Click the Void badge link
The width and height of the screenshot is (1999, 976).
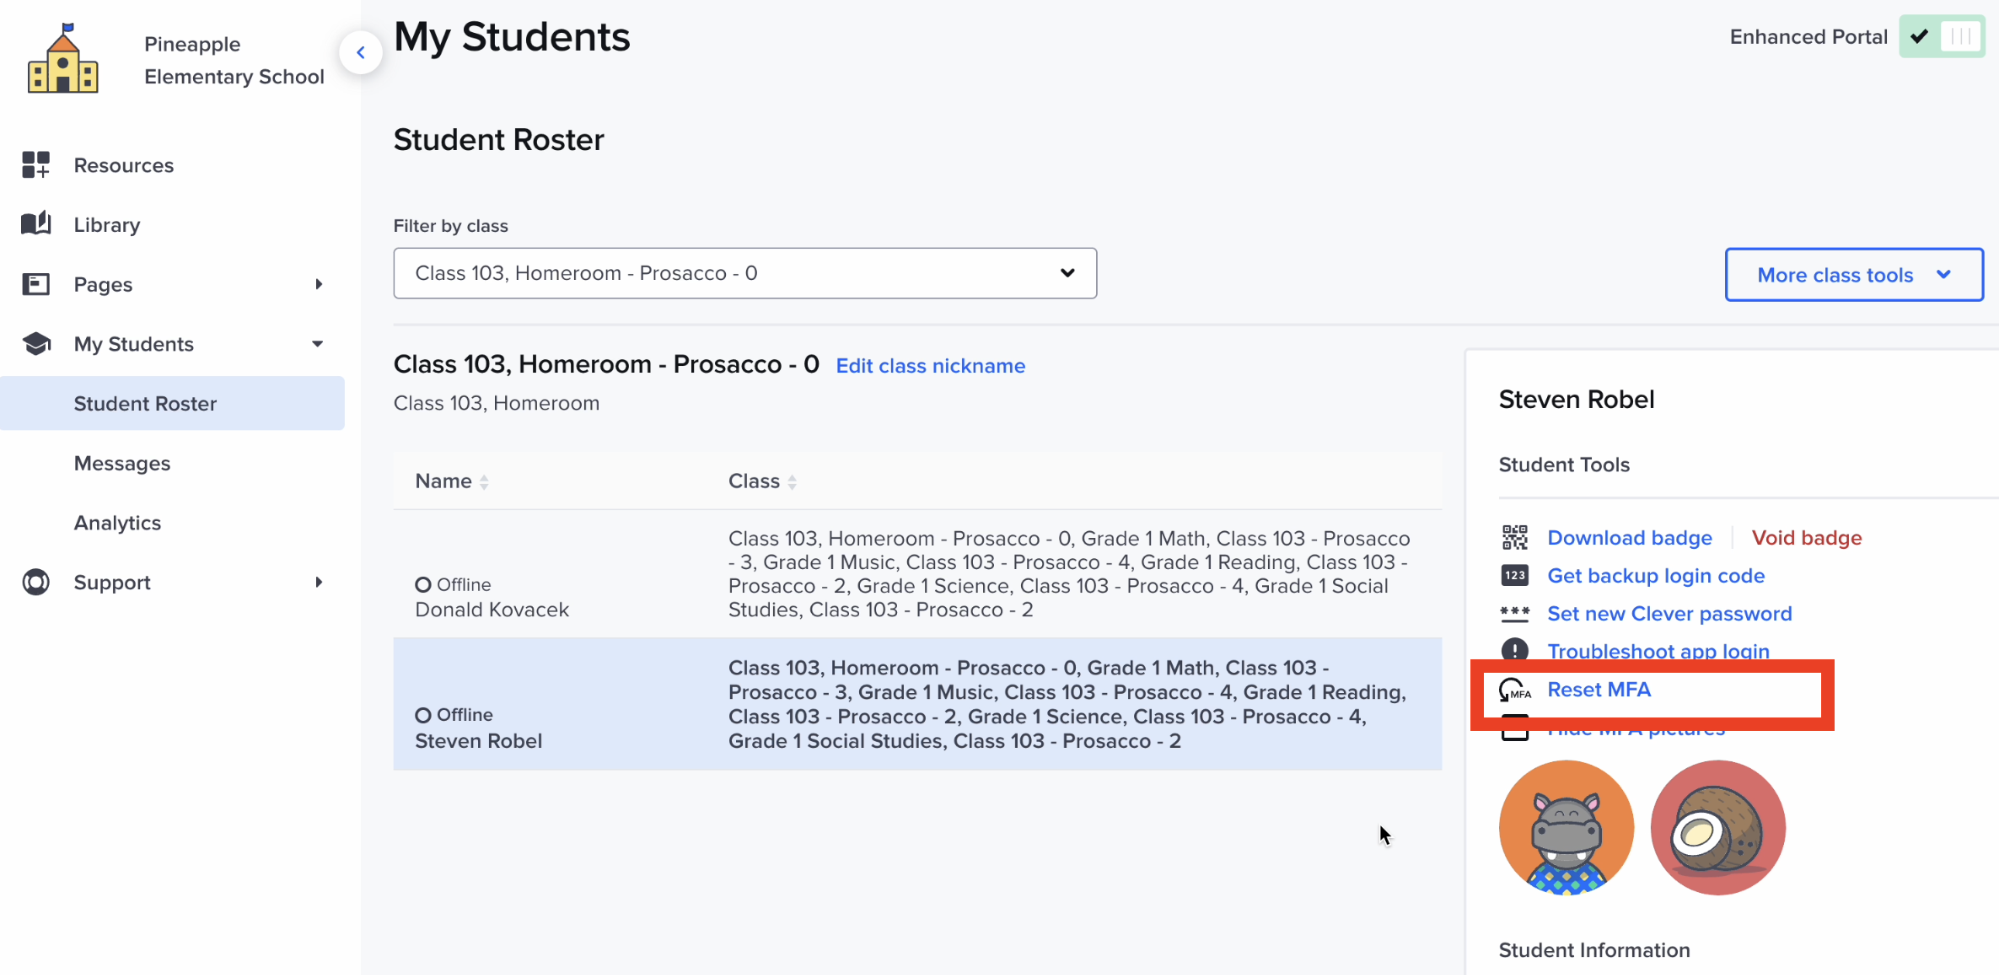click(x=1806, y=537)
